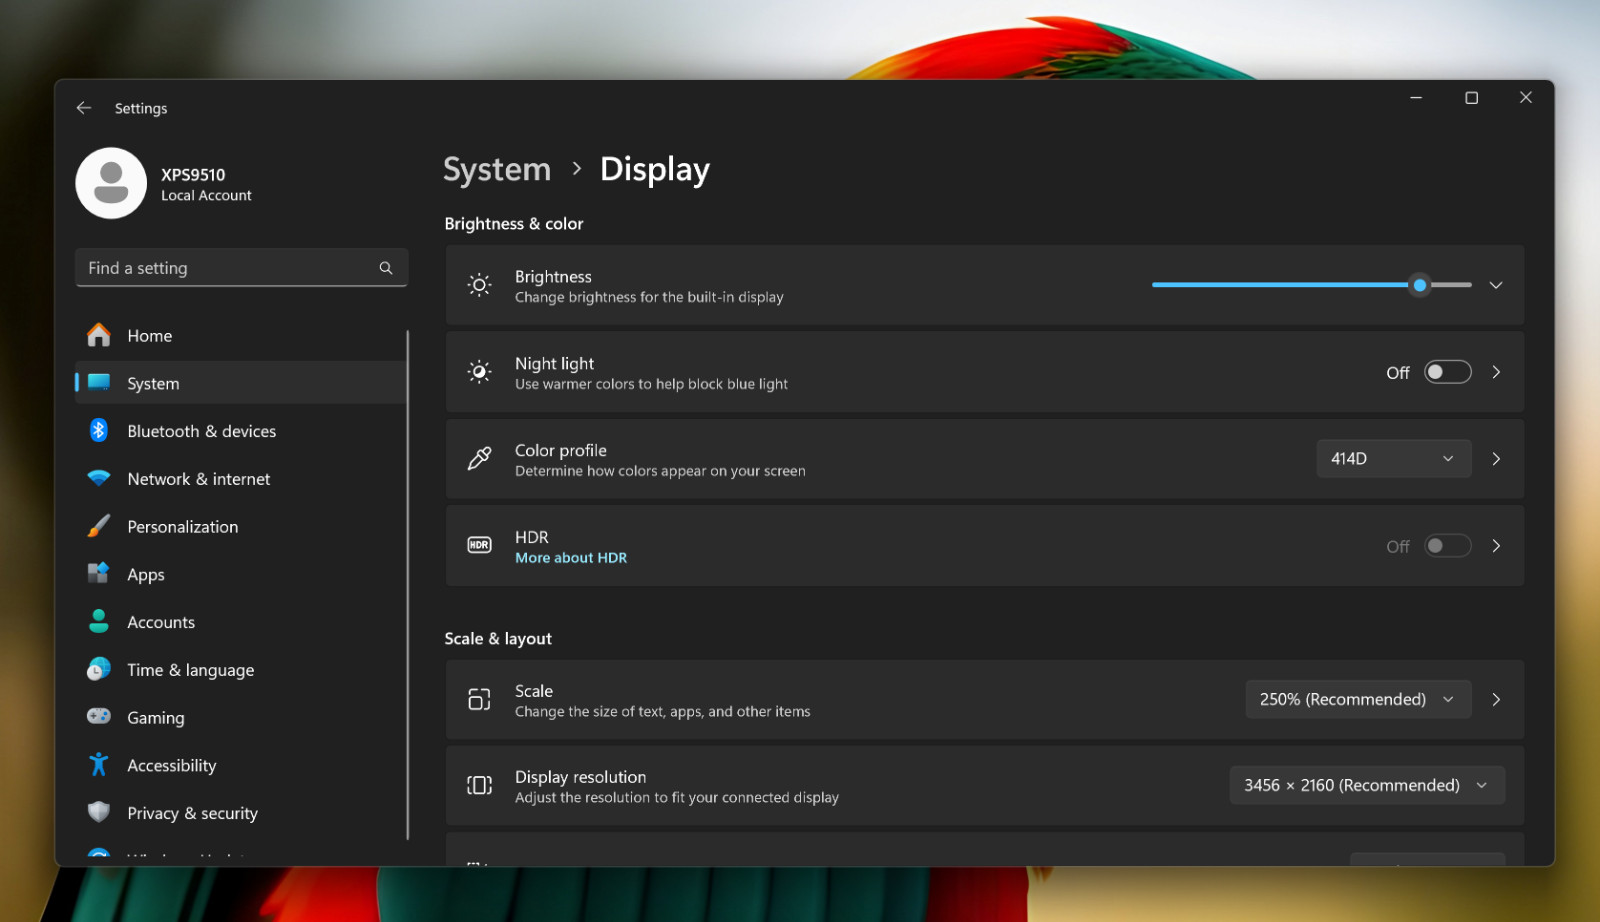Toggle the HDR switch

pos(1448,546)
